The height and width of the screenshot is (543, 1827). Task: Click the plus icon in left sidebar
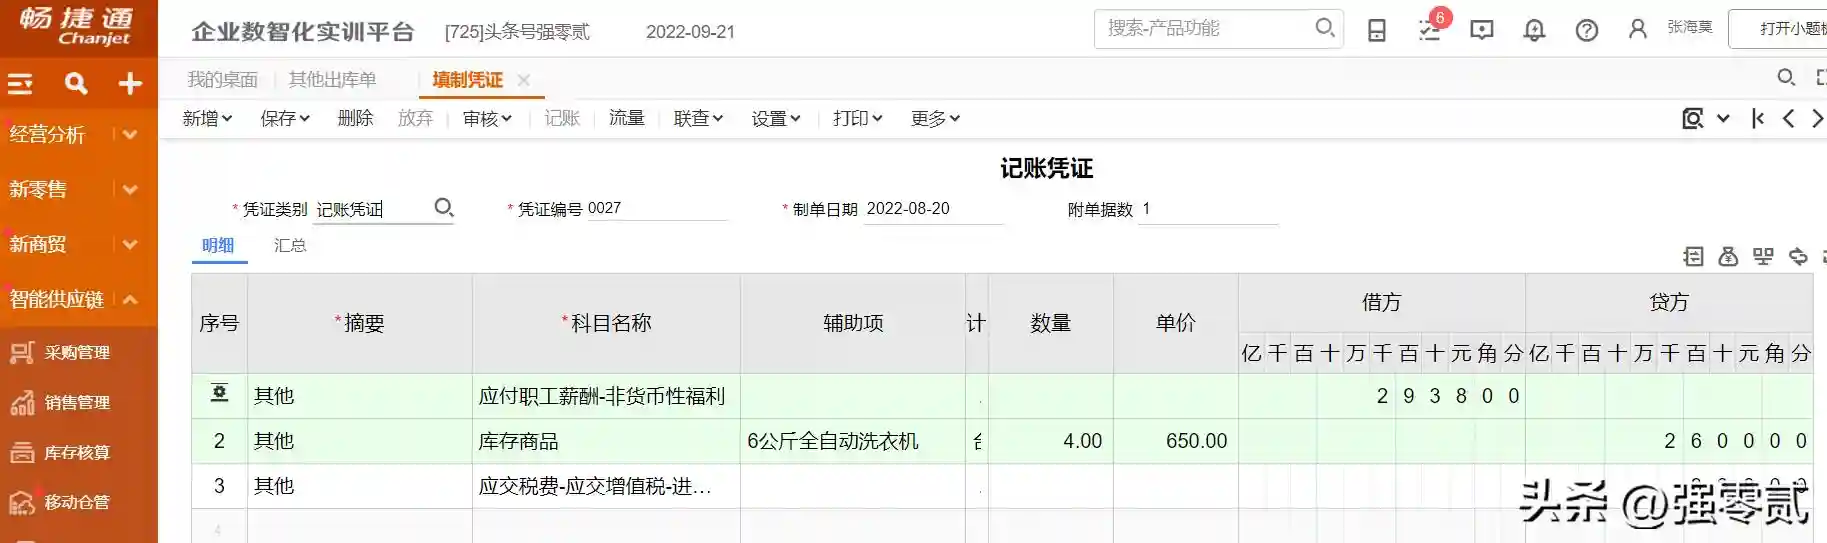(130, 84)
